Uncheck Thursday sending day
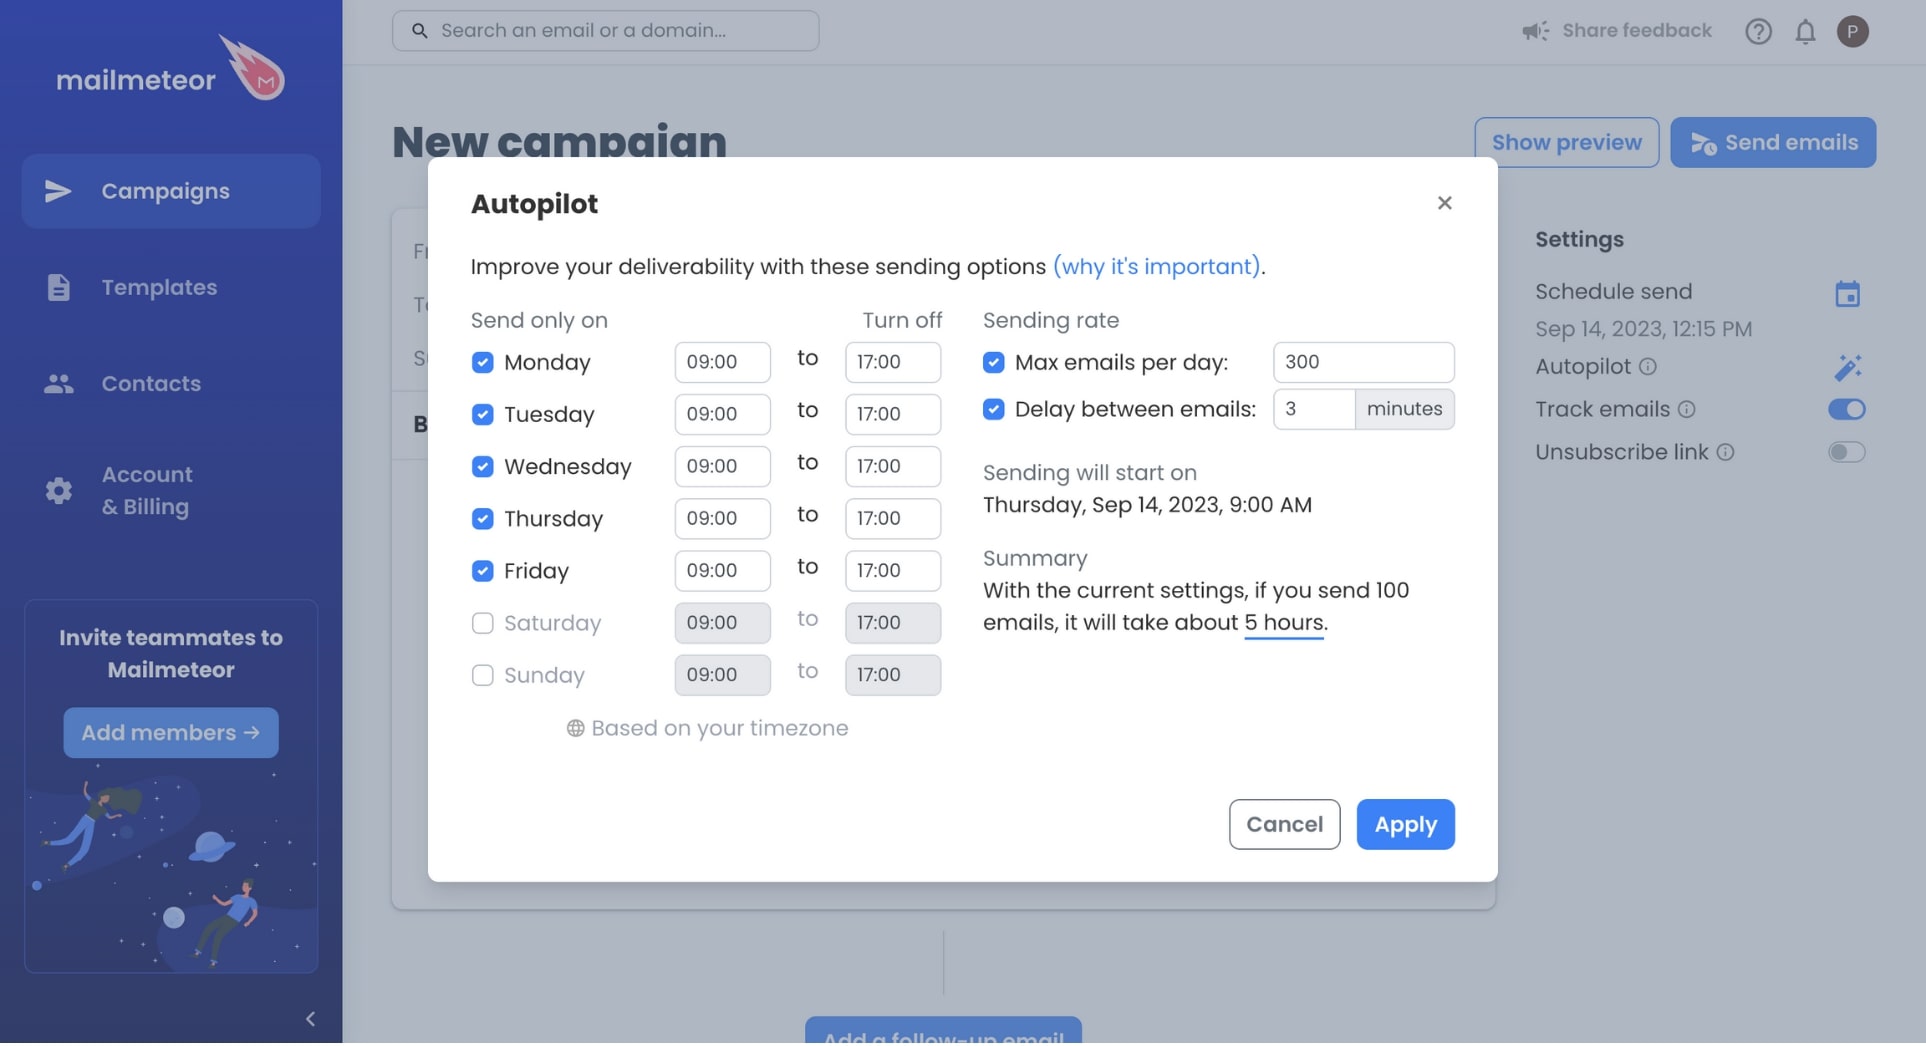The height and width of the screenshot is (1046, 1926). click(x=482, y=518)
